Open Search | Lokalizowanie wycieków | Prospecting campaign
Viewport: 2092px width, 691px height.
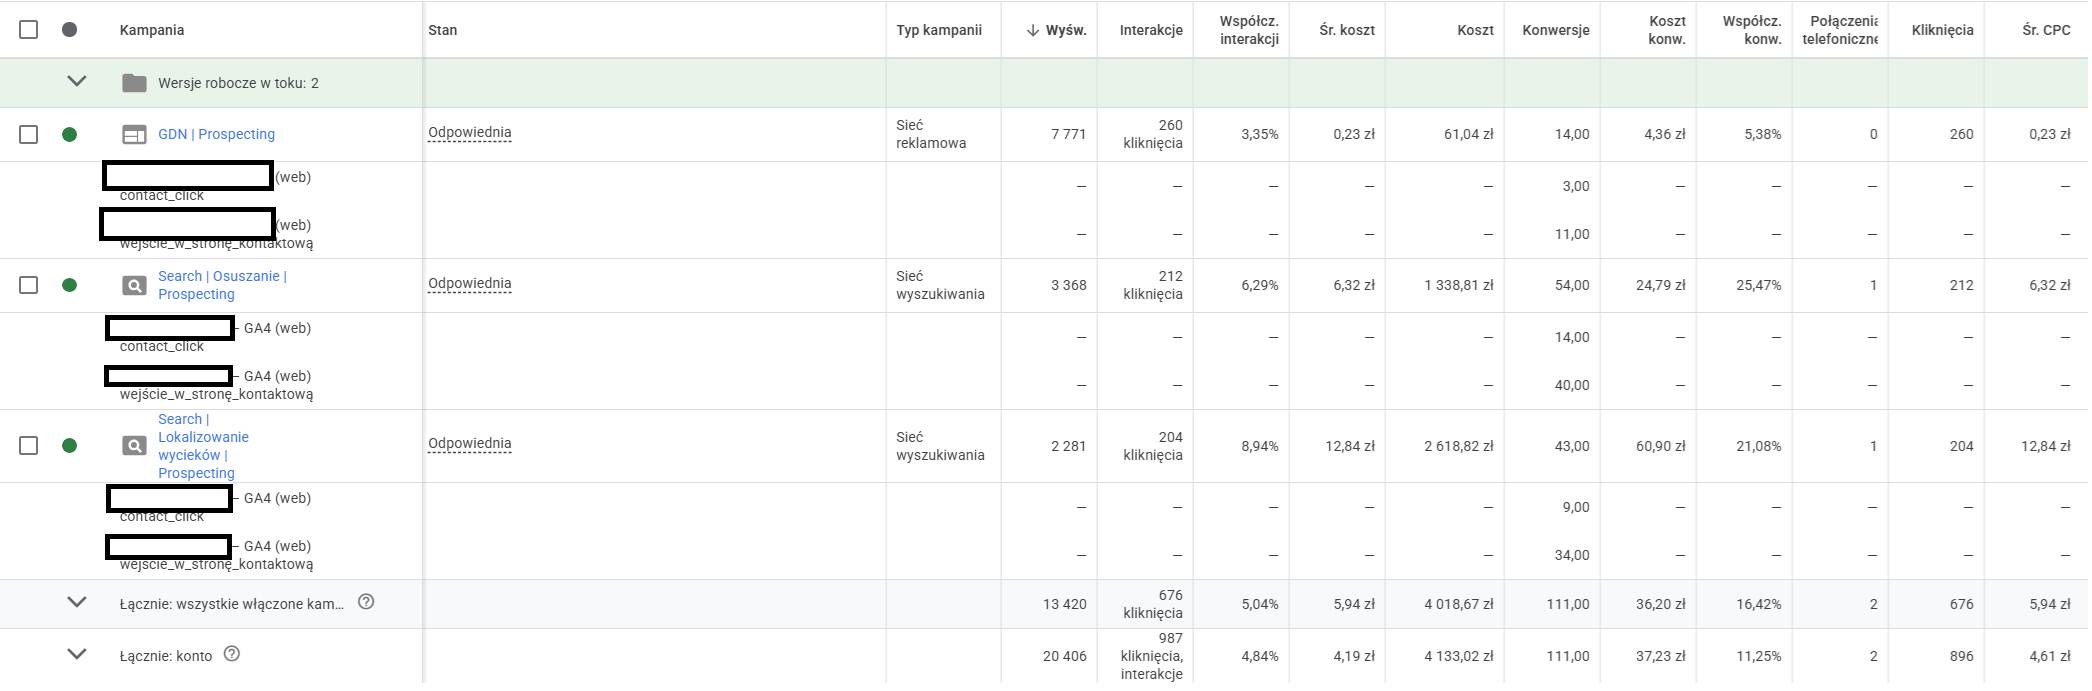203,446
